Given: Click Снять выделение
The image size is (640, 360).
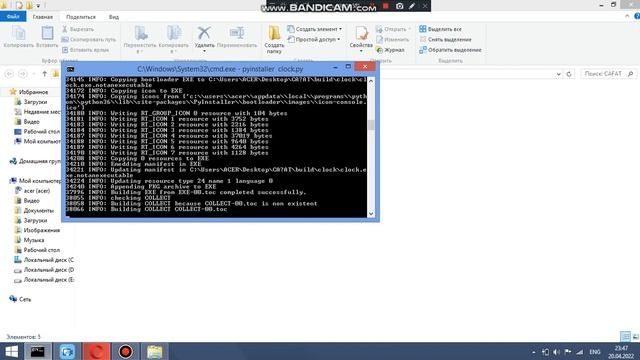Looking at the screenshot, I should [x=445, y=40].
